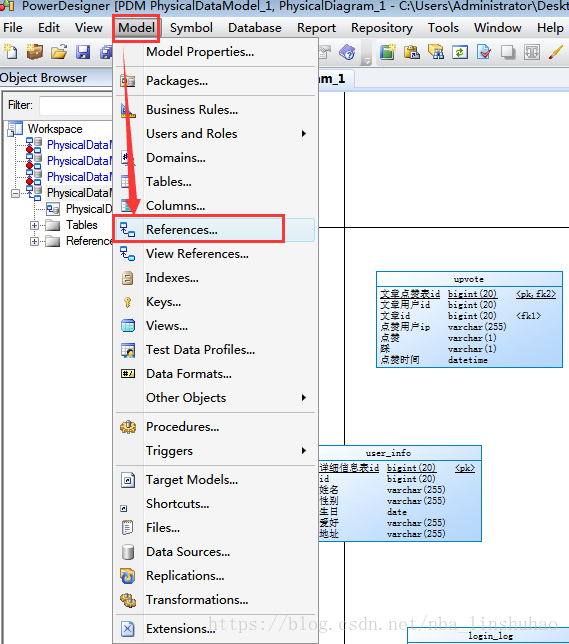The image size is (569, 644).
Task: Collapse the expanded PhysicalData model node
Action: coord(15,193)
